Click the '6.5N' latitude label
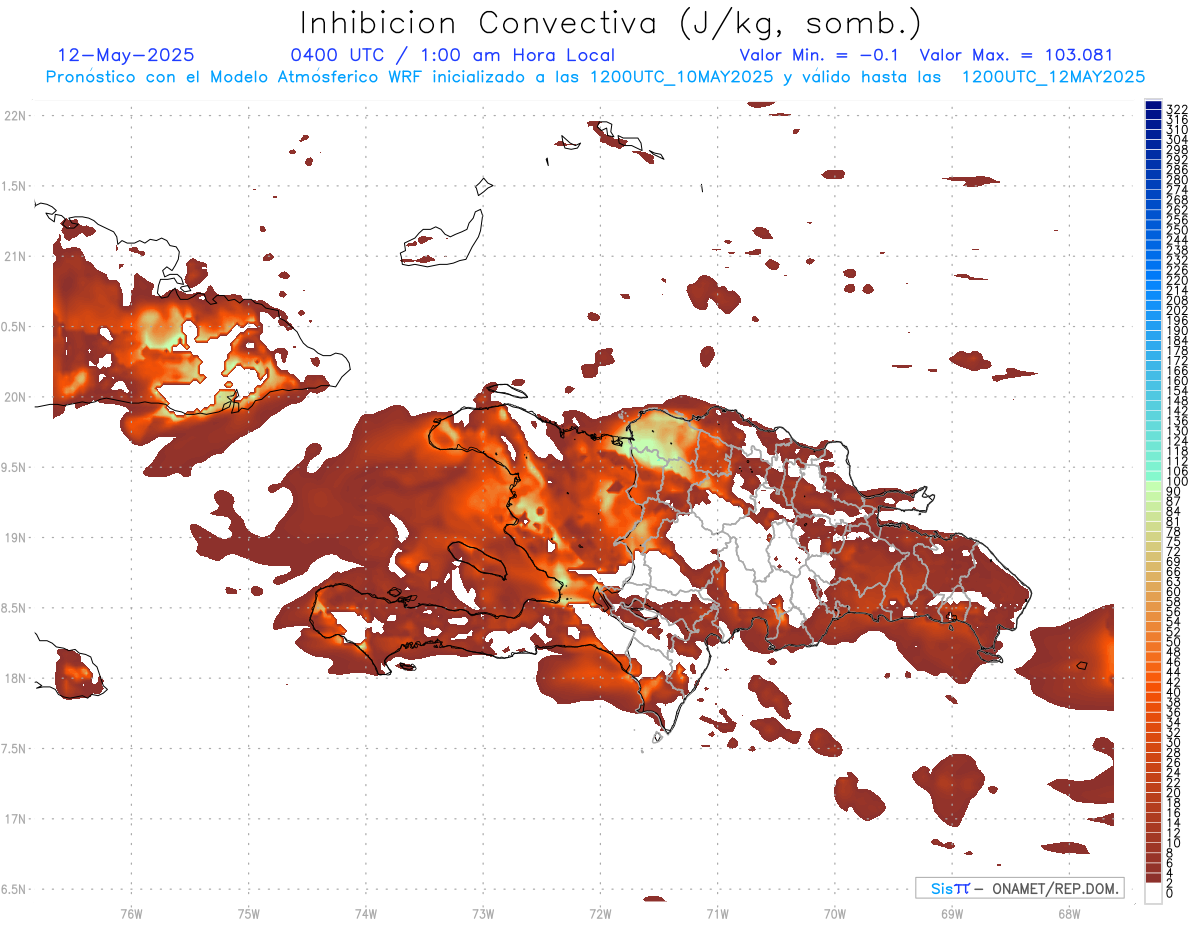 pyautogui.click(x=14, y=889)
